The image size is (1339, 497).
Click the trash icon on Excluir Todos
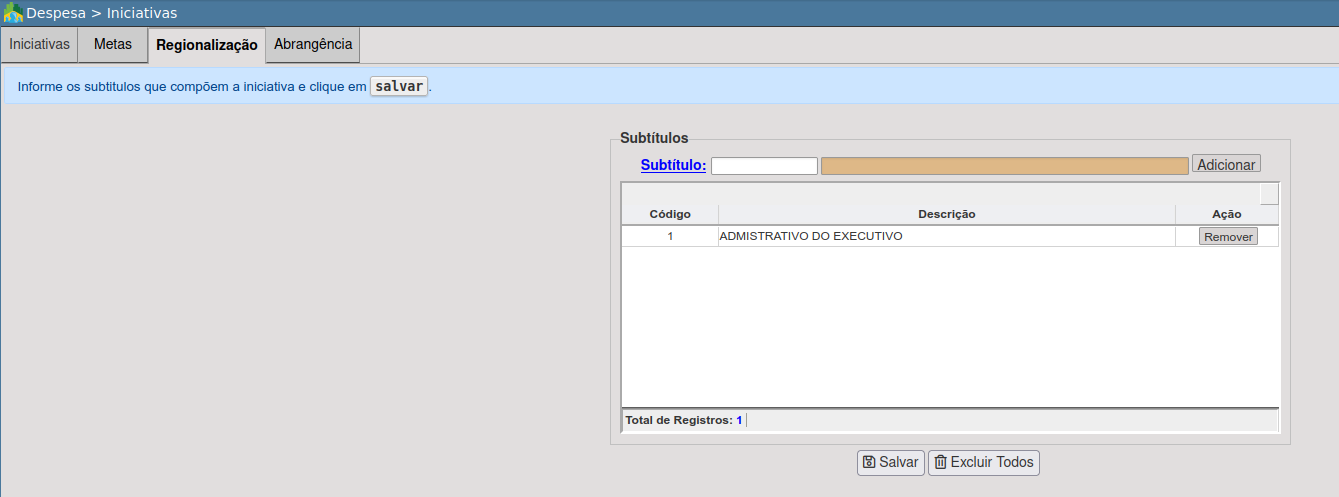pyautogui.click(x=940, y=462)
